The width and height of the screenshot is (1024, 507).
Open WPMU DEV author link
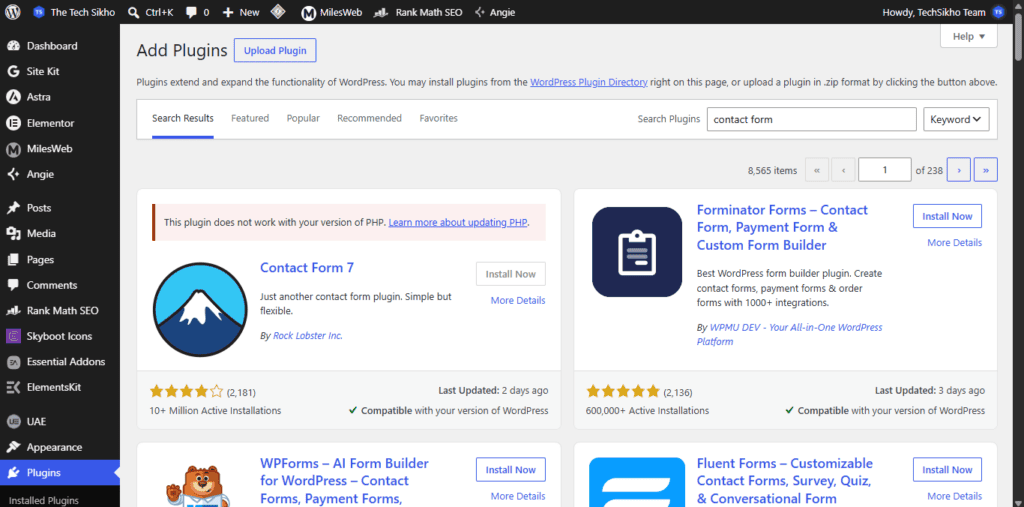pos(790,335)
